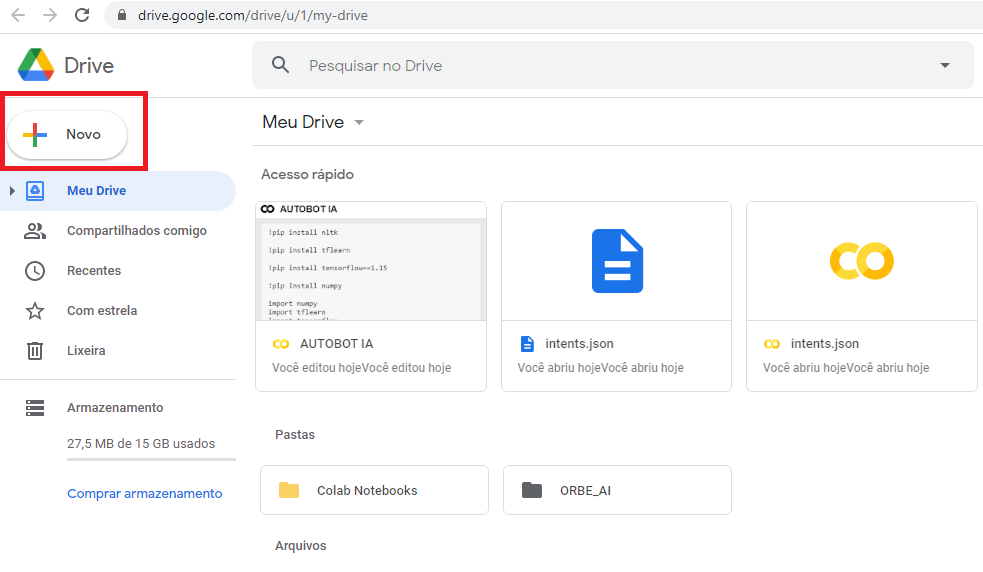This screenshot has height=572, width=983.
Task: Click the yellow Colab Notebooks folder icon
Action: 289,490
